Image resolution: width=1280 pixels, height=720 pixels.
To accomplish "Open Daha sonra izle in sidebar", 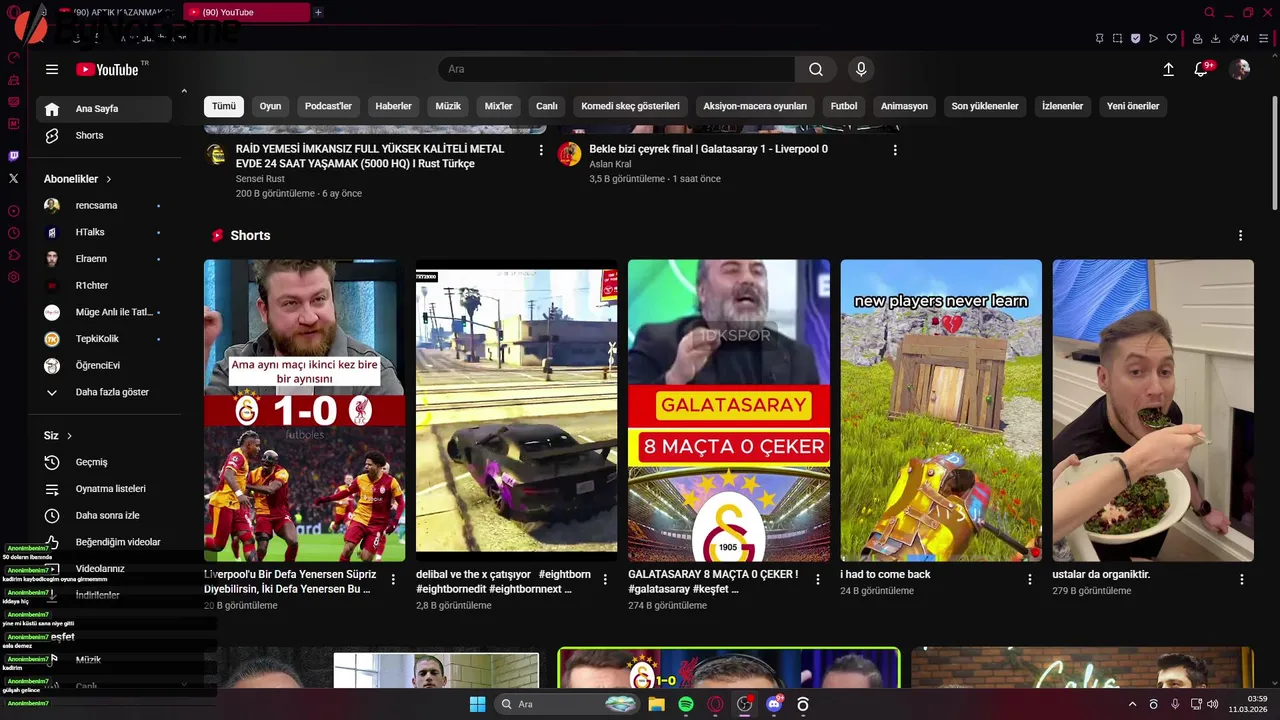I will tap(104, 515).
